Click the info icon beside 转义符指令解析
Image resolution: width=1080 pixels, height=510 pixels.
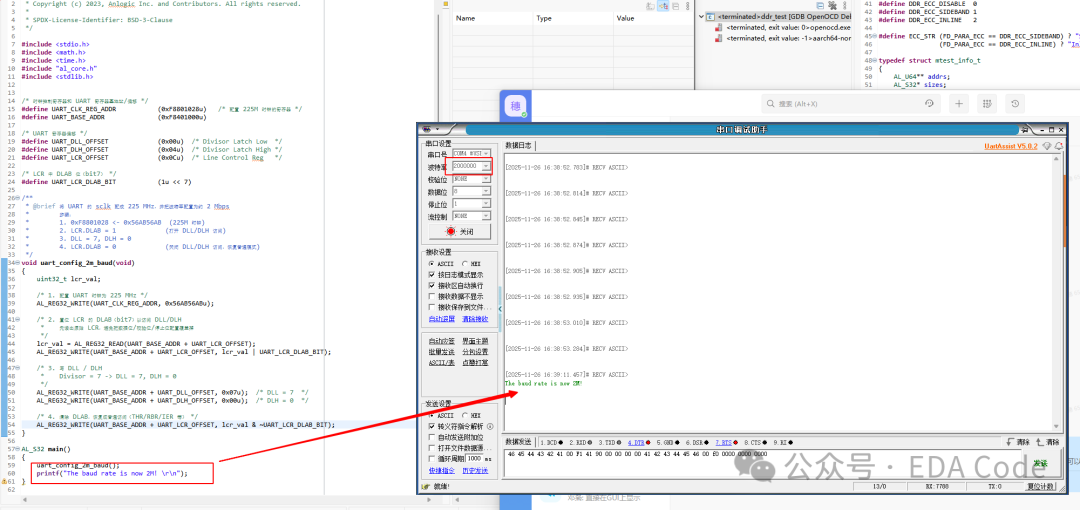(x=490, y=426)
